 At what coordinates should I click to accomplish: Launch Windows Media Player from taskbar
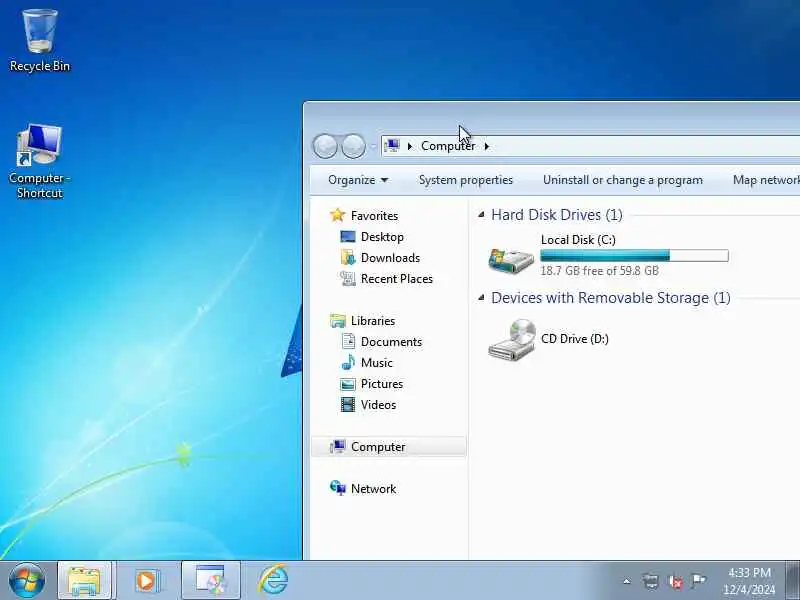pos(147,581)
